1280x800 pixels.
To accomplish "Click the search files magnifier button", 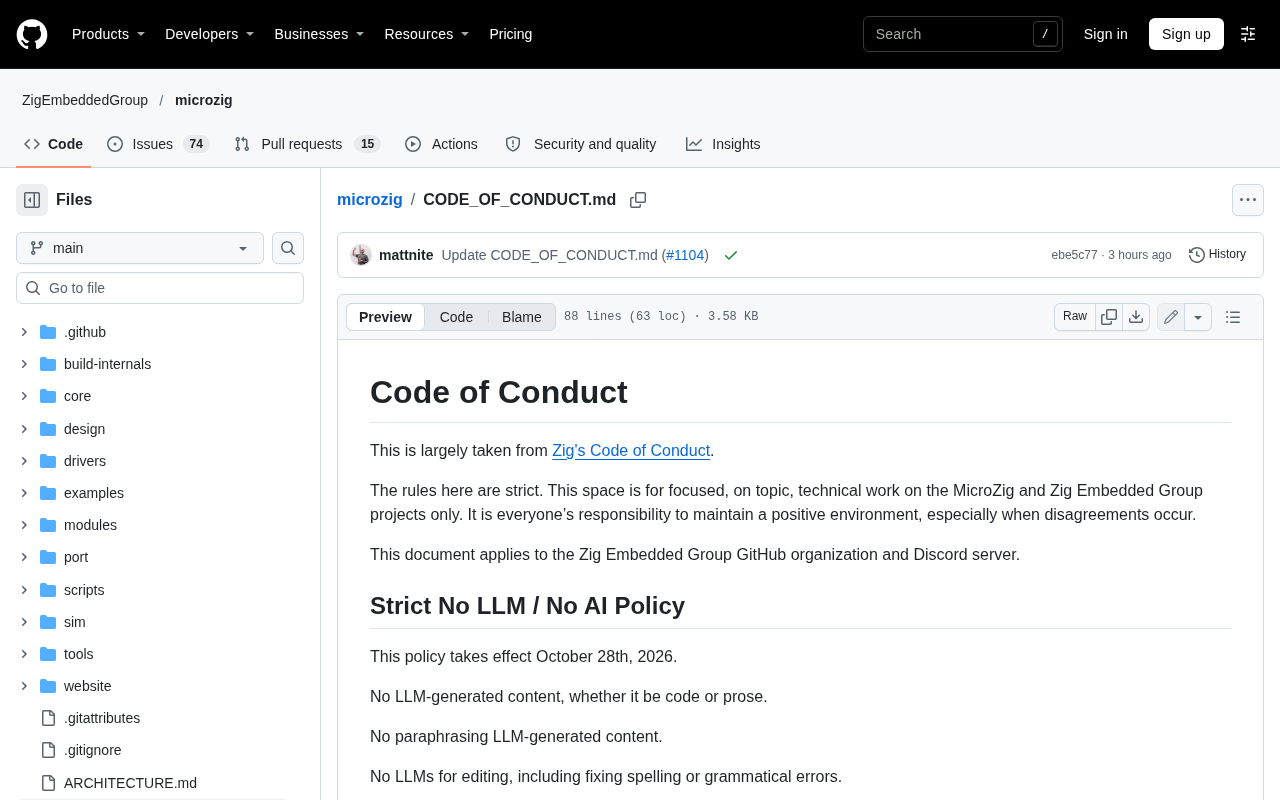I will tap(288, 248).
